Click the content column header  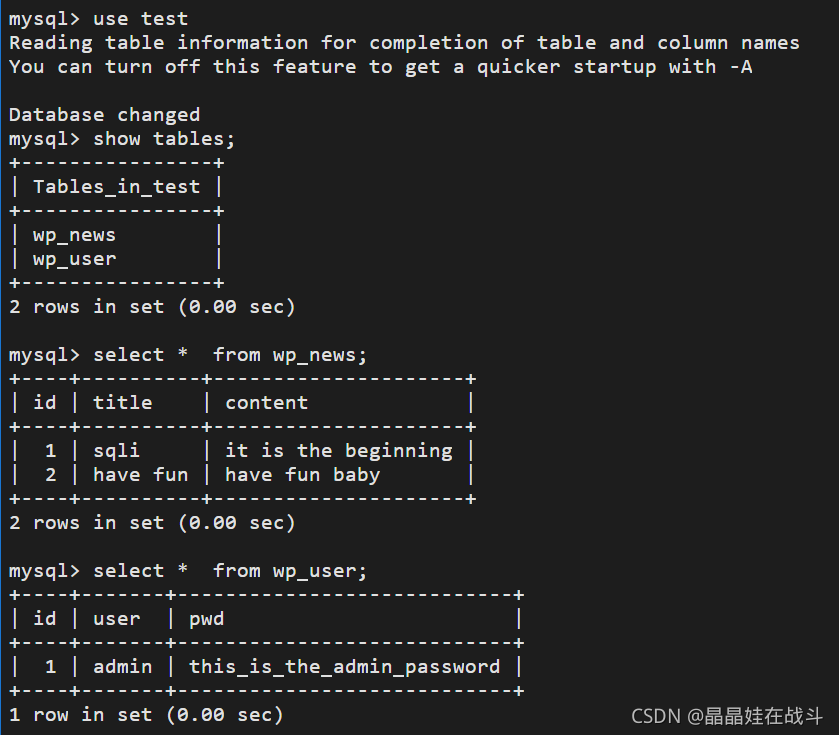coord(266,403)
